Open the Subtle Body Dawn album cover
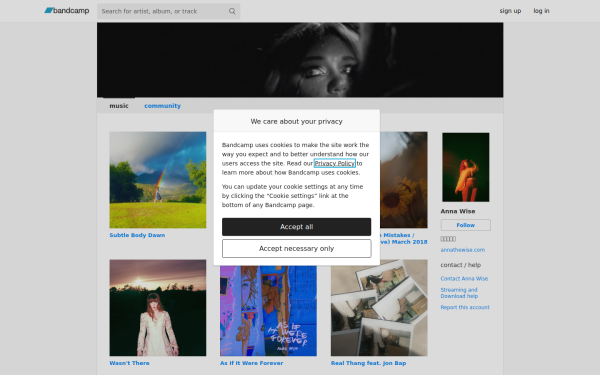Screen dimensions: 600x375 pyautogui.click(x=158, y=180)
